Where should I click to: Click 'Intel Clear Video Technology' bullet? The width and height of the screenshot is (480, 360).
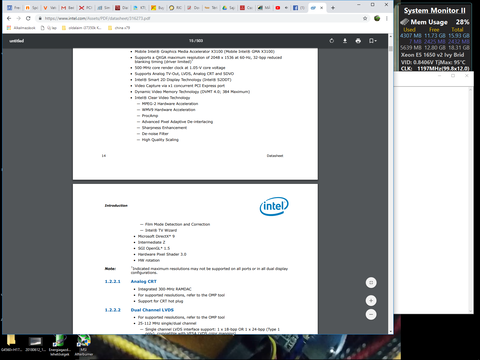(x=162, y=98)
